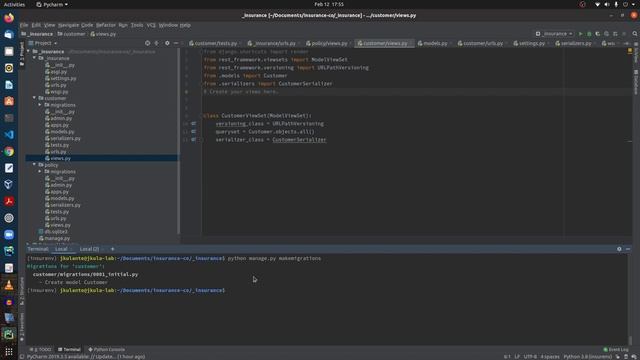Collapse the _insurance root folder

click(x=29, y=51)
